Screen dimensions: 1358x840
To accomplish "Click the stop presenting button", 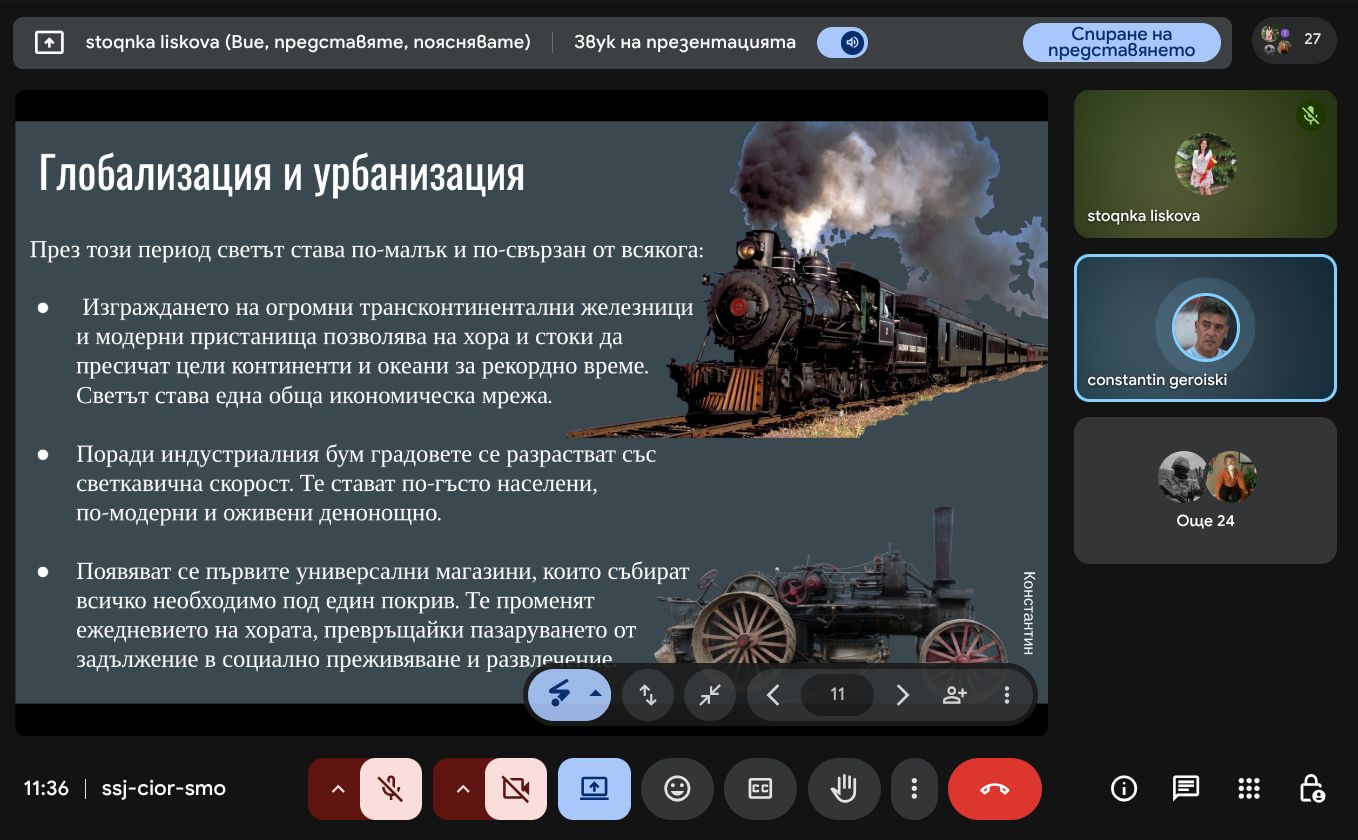I will point(1121,43).
